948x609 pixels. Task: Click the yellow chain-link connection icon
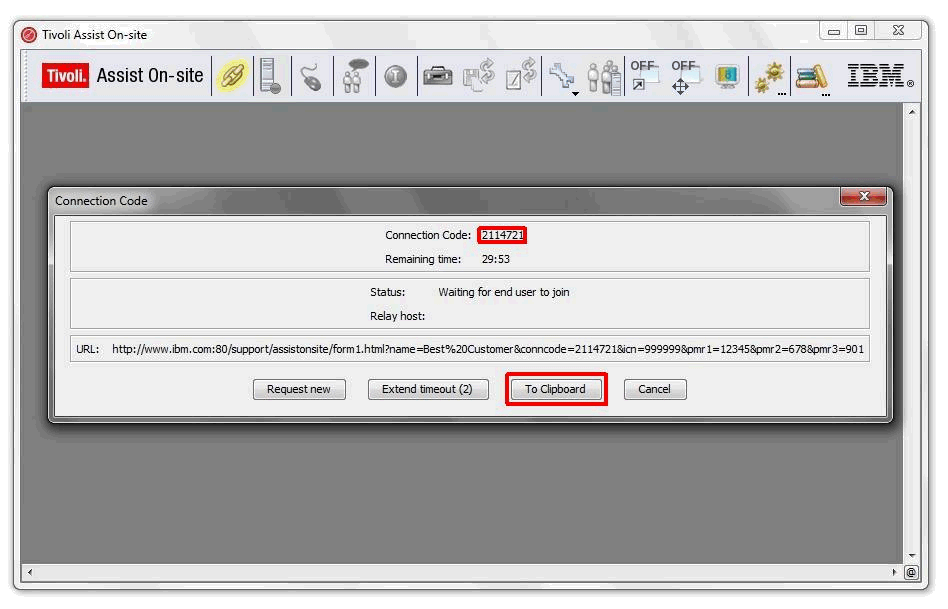click(232, 76)
